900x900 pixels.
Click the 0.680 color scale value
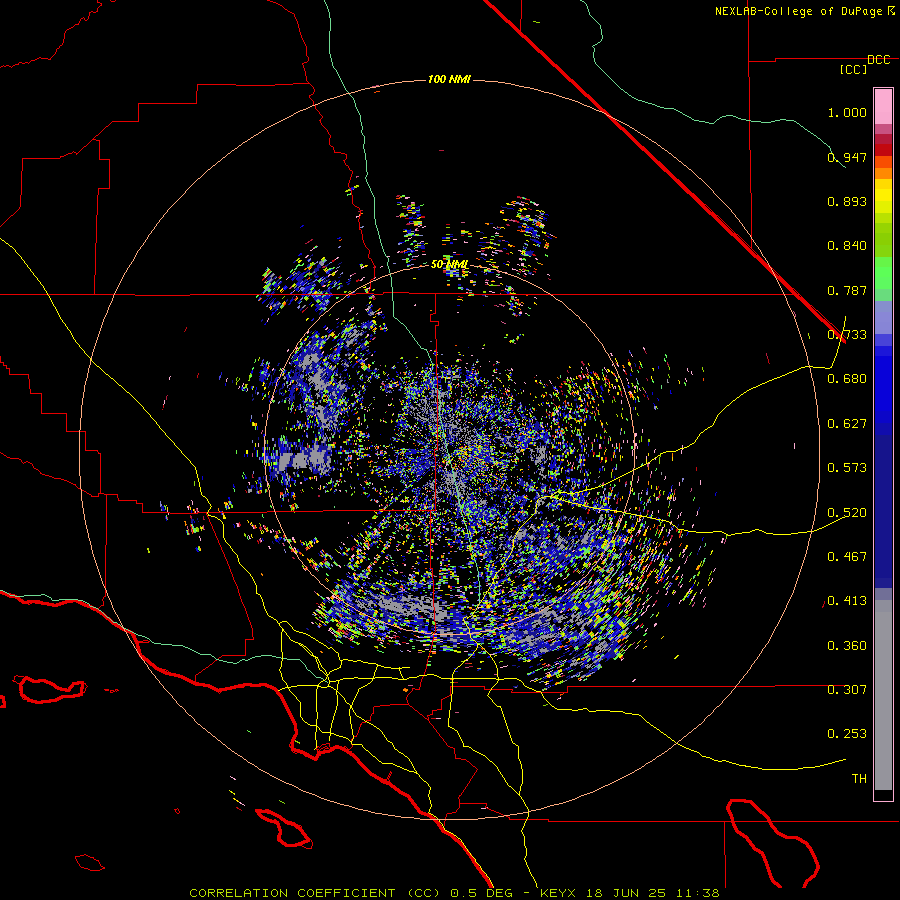click(x=847, y=379)
